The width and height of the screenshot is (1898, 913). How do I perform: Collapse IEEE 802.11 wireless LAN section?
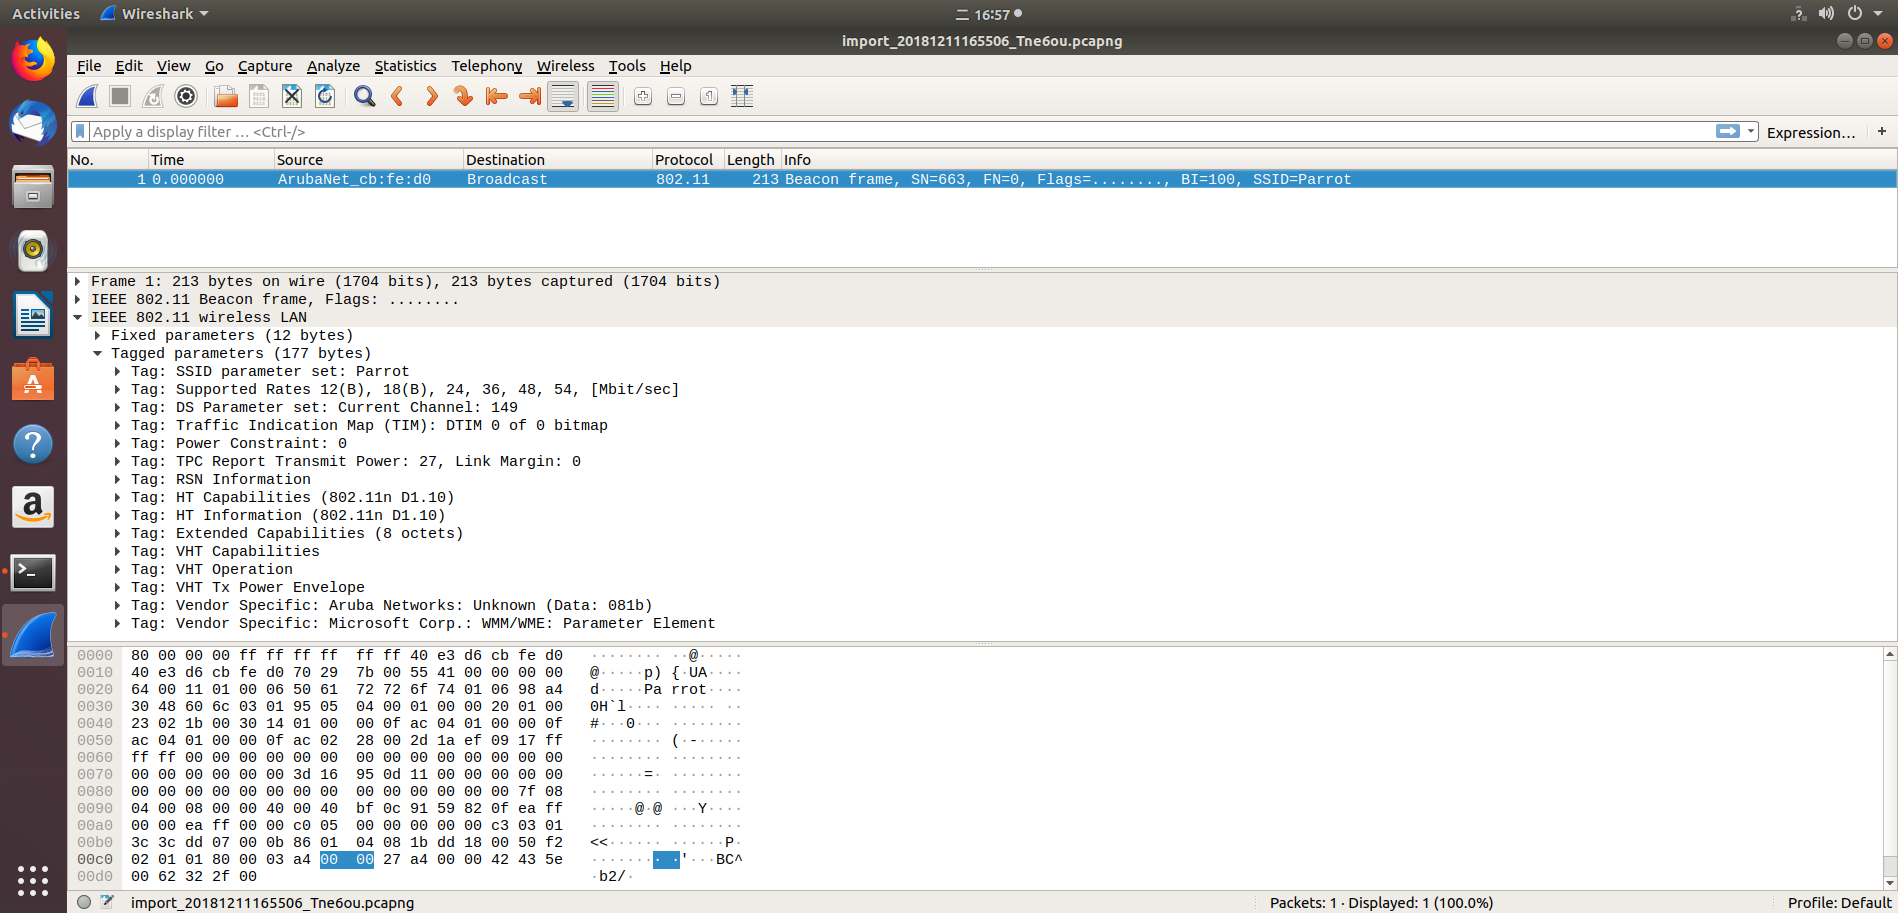(x=77, y=318)
